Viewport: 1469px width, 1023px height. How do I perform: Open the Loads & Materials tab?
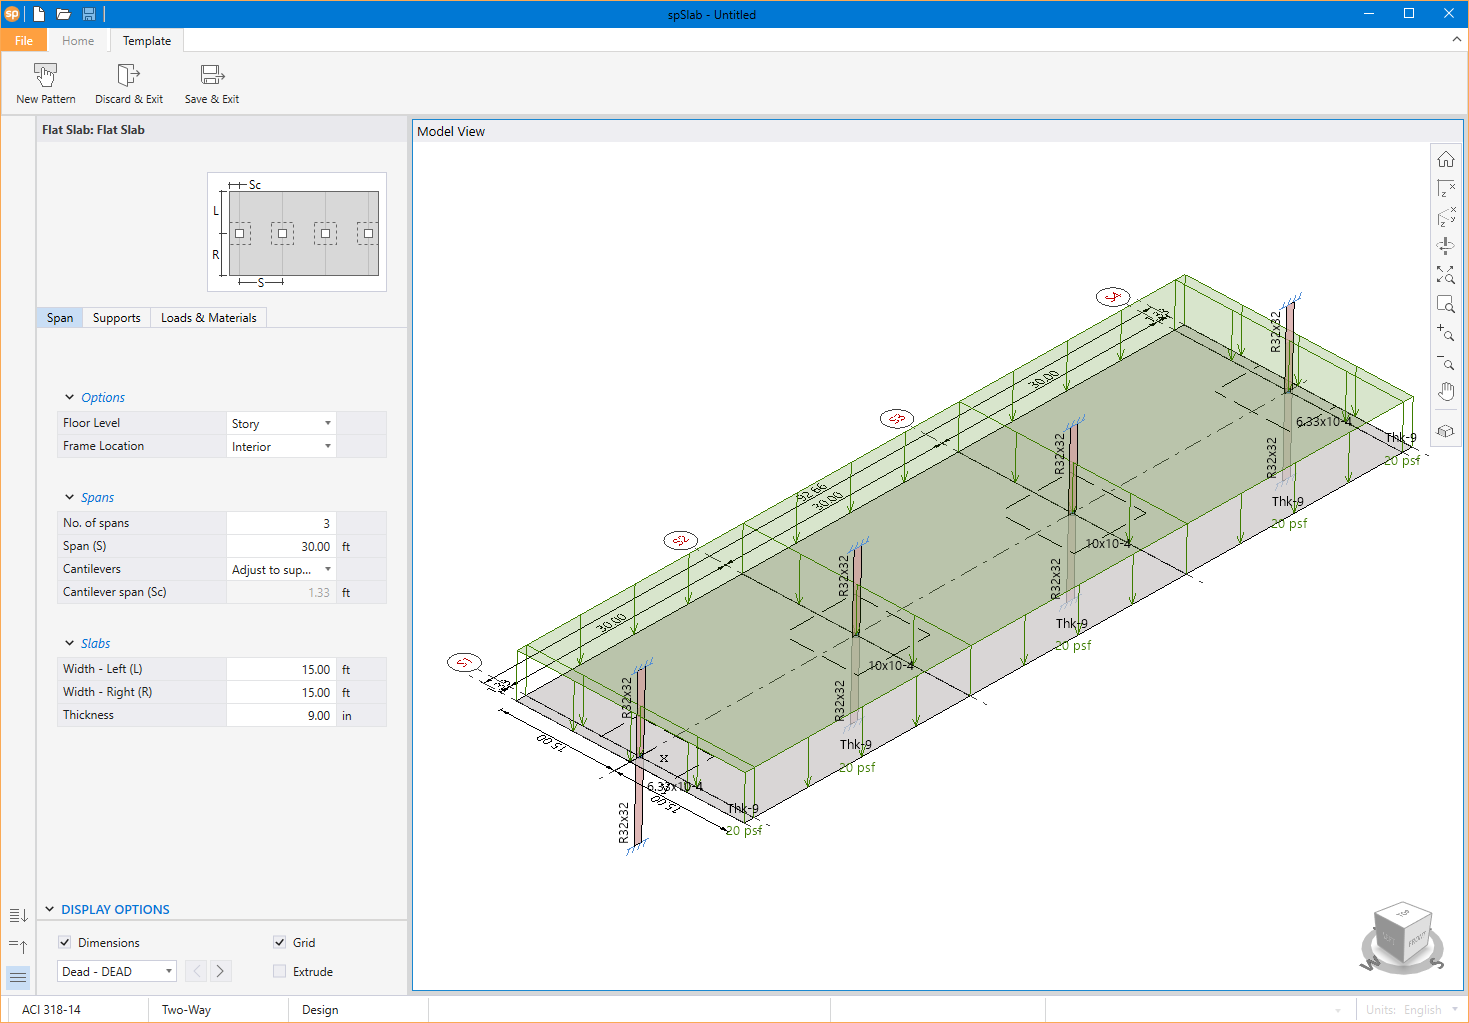point(208,318)
